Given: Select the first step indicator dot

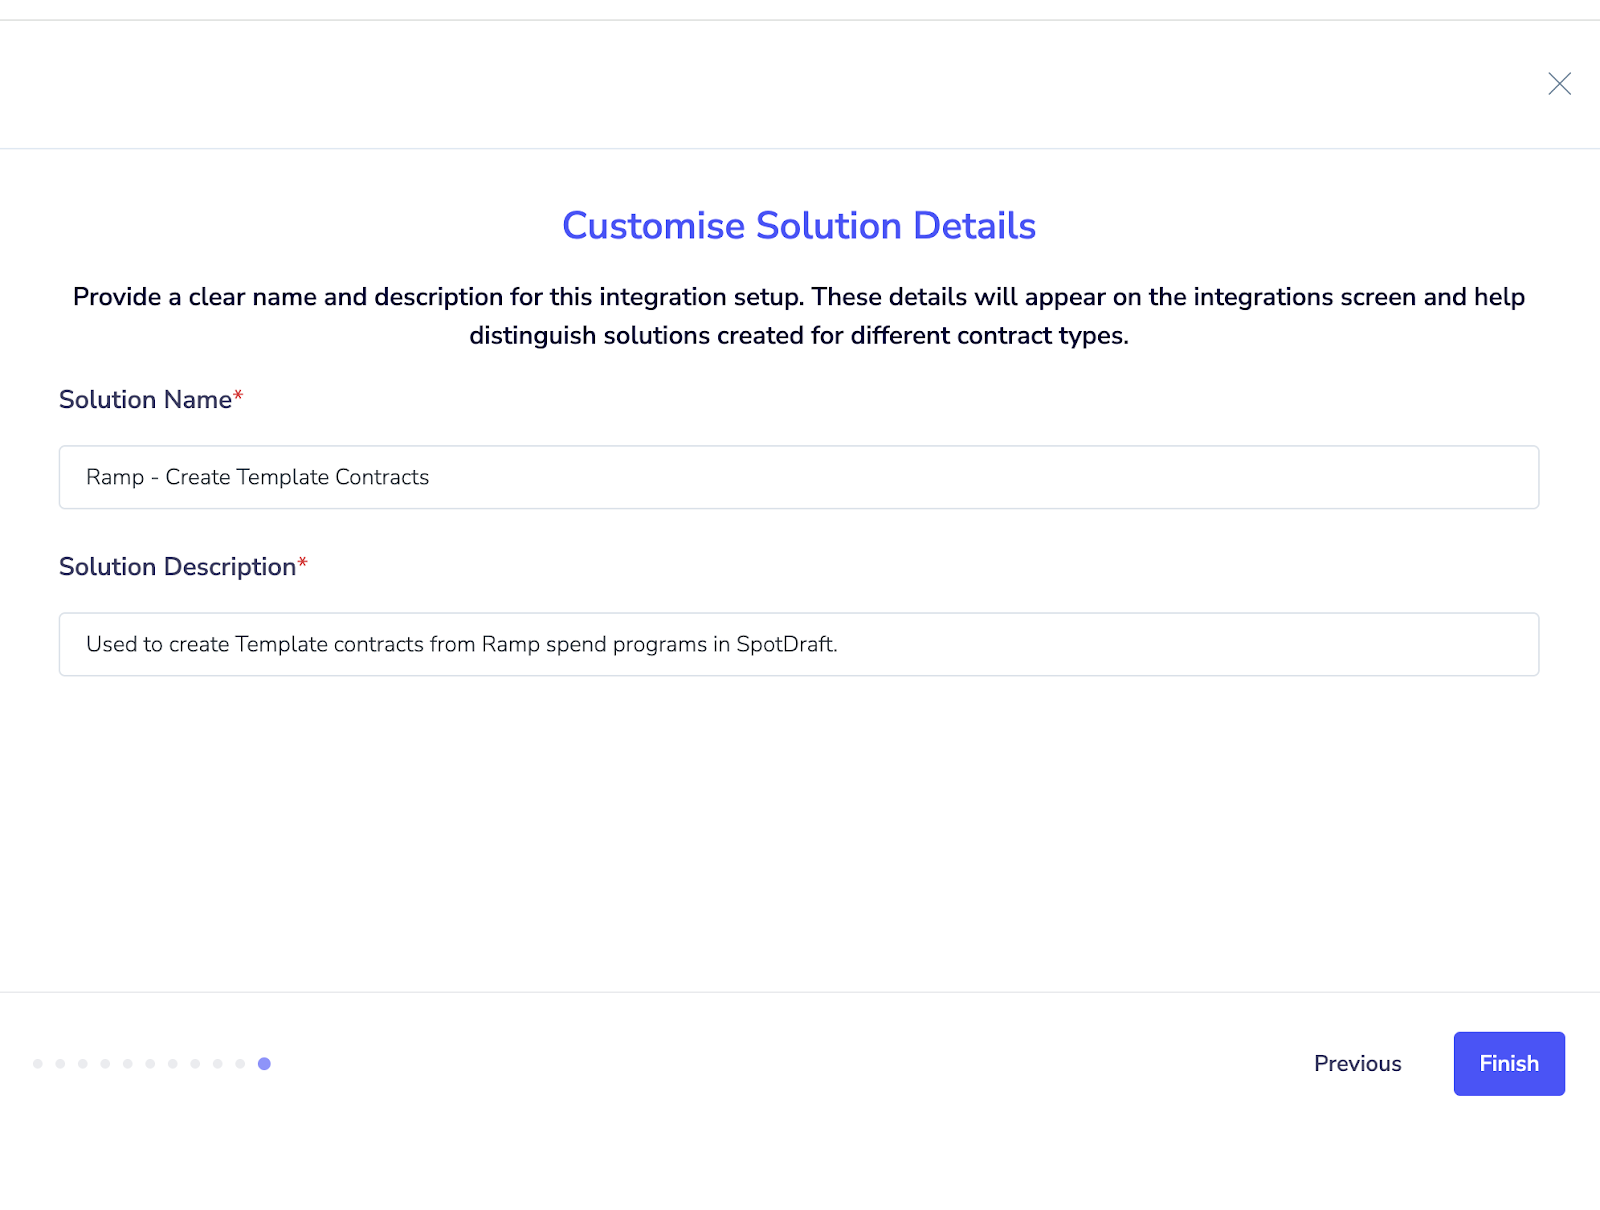Looking at the screenshot, I should [38, 1063].
